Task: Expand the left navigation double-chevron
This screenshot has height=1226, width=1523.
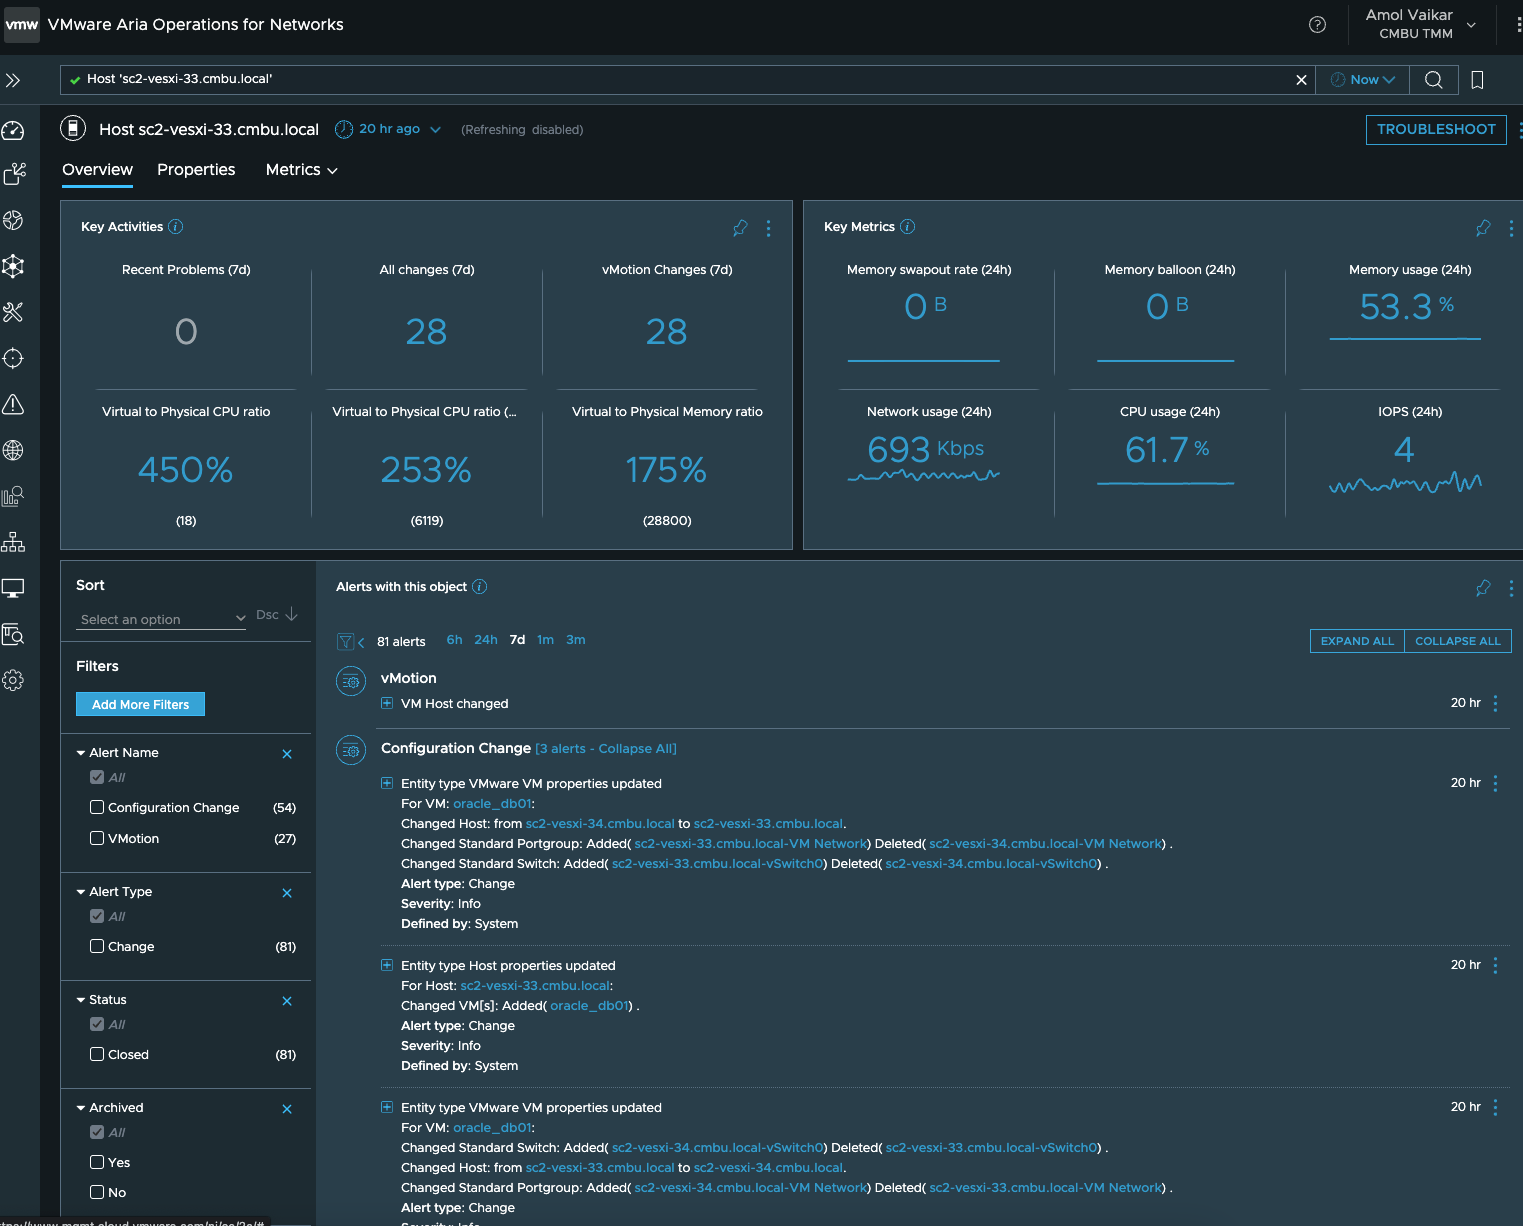Action: pyautogui.click(x=13, y=80)
